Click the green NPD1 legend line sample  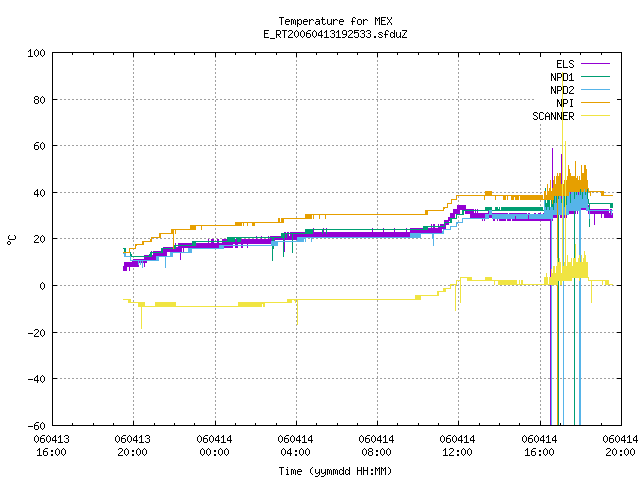(595, 77)
